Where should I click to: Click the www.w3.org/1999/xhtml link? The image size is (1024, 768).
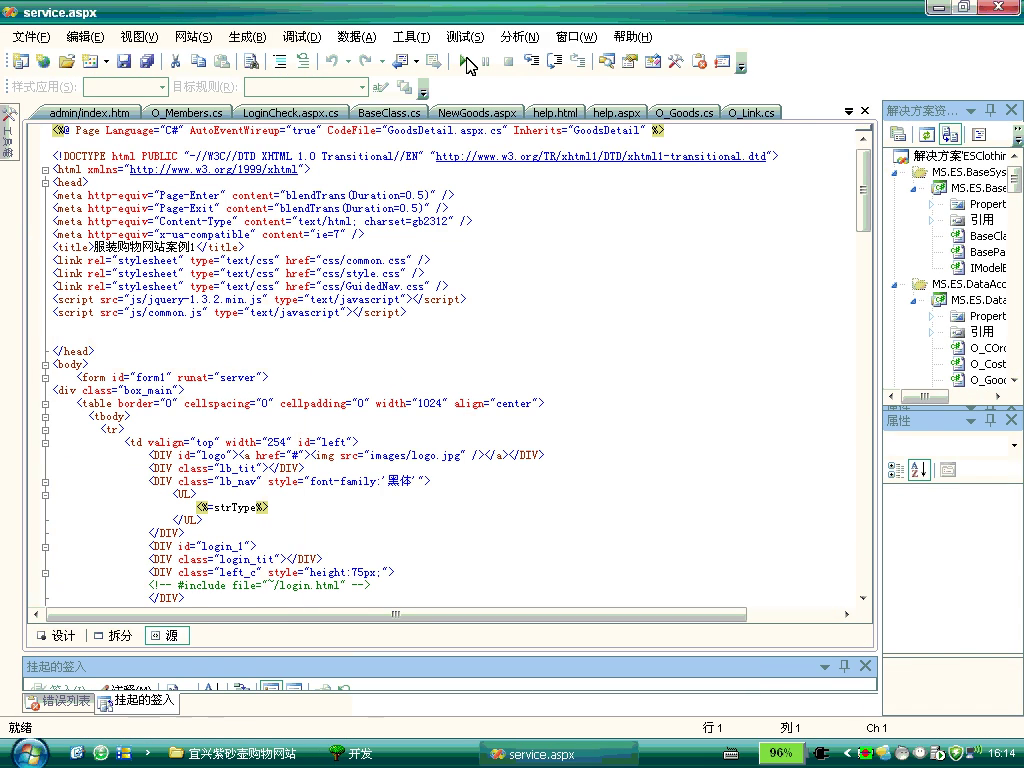coord(214,170)
